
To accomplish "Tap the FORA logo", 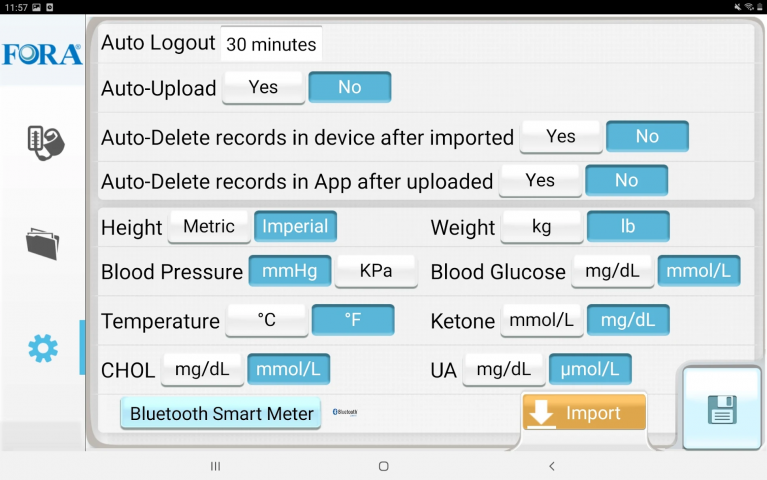I will (43, 54).
